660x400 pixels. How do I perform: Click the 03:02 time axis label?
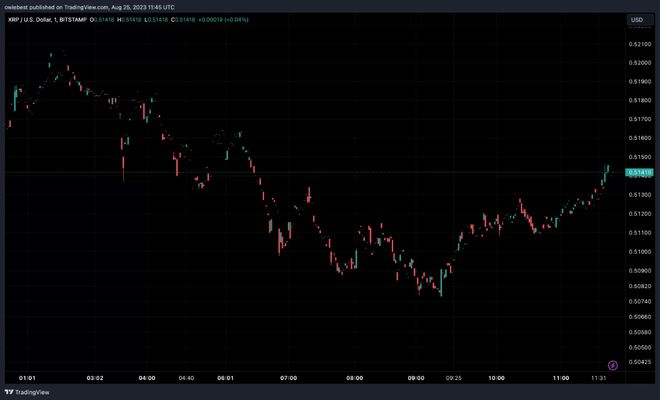tap(96, 378)
